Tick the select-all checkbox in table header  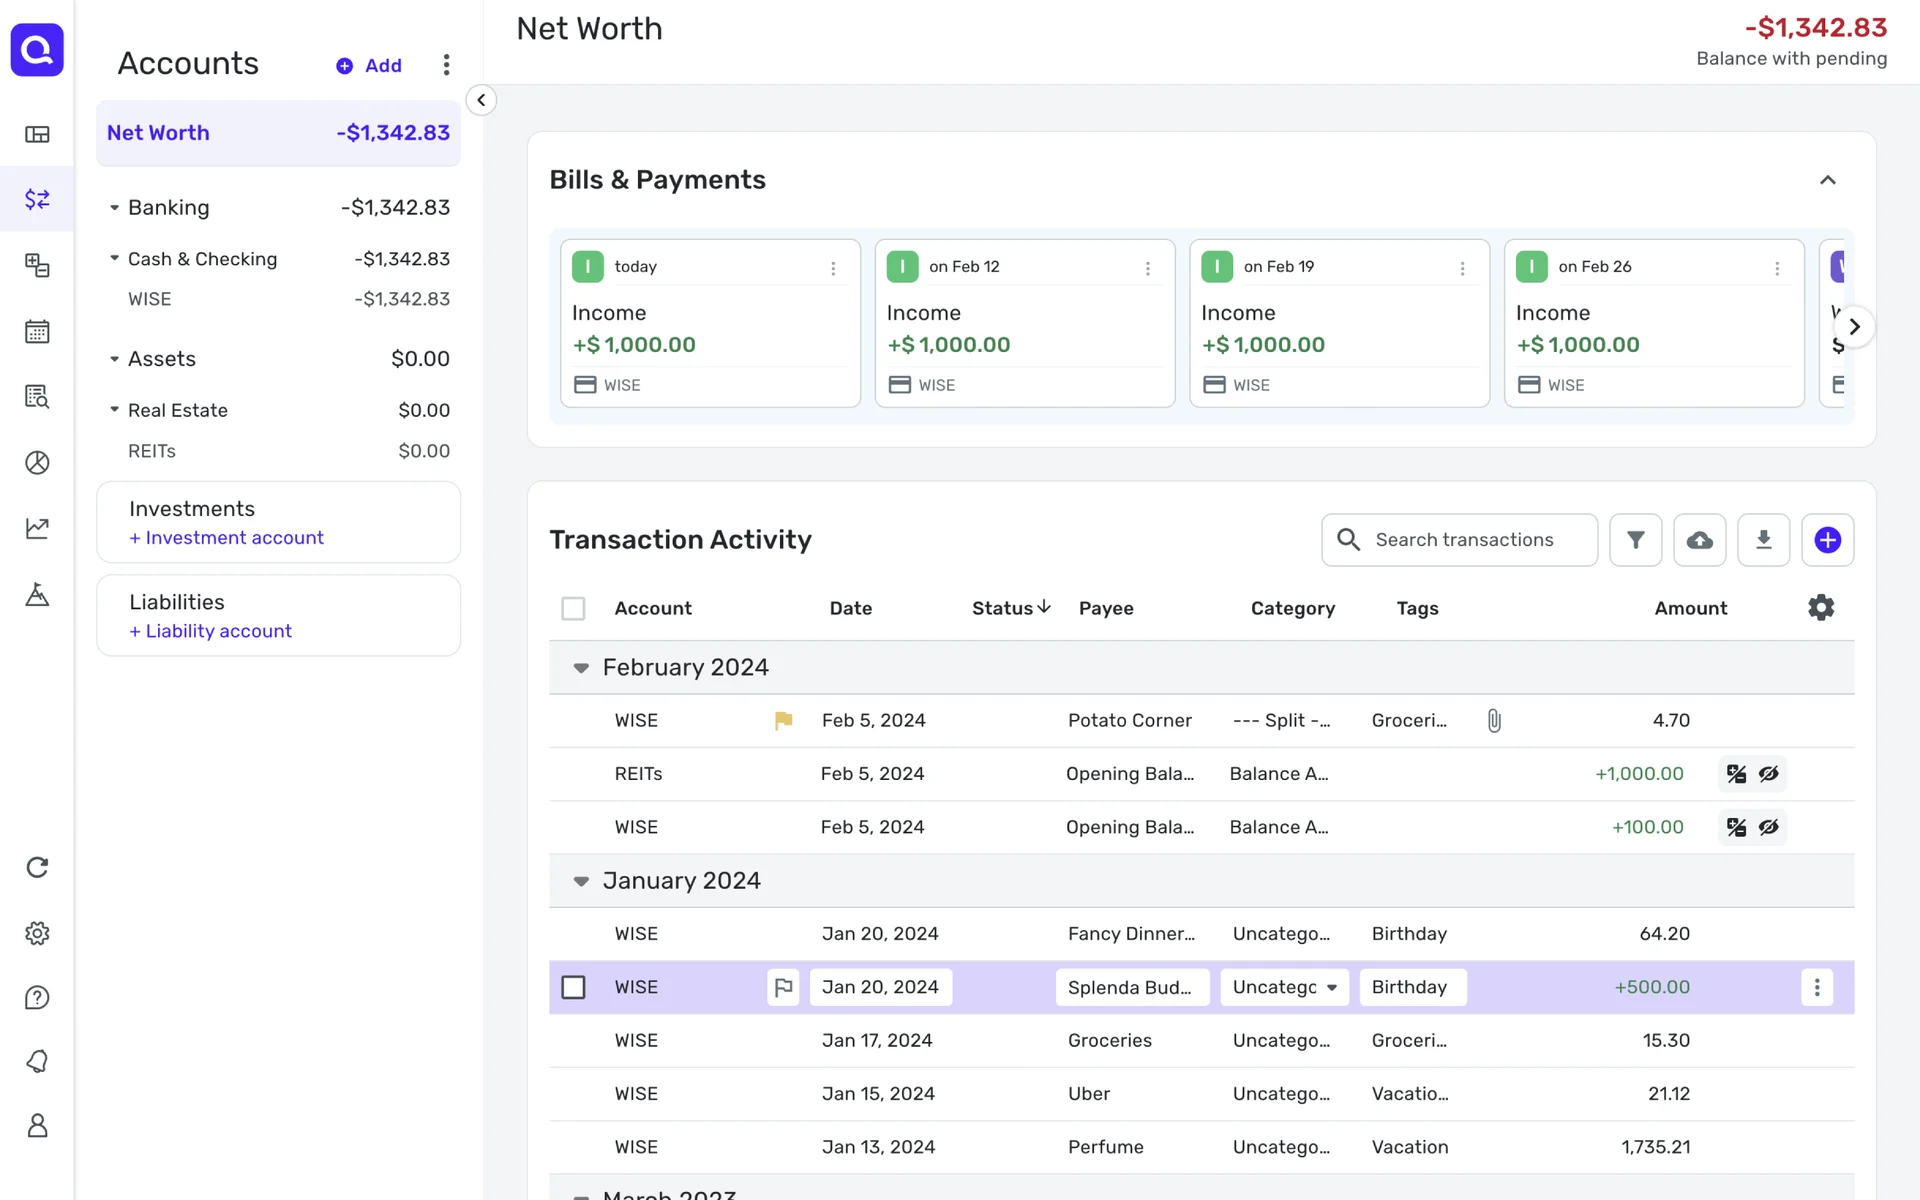coord(573,608)
